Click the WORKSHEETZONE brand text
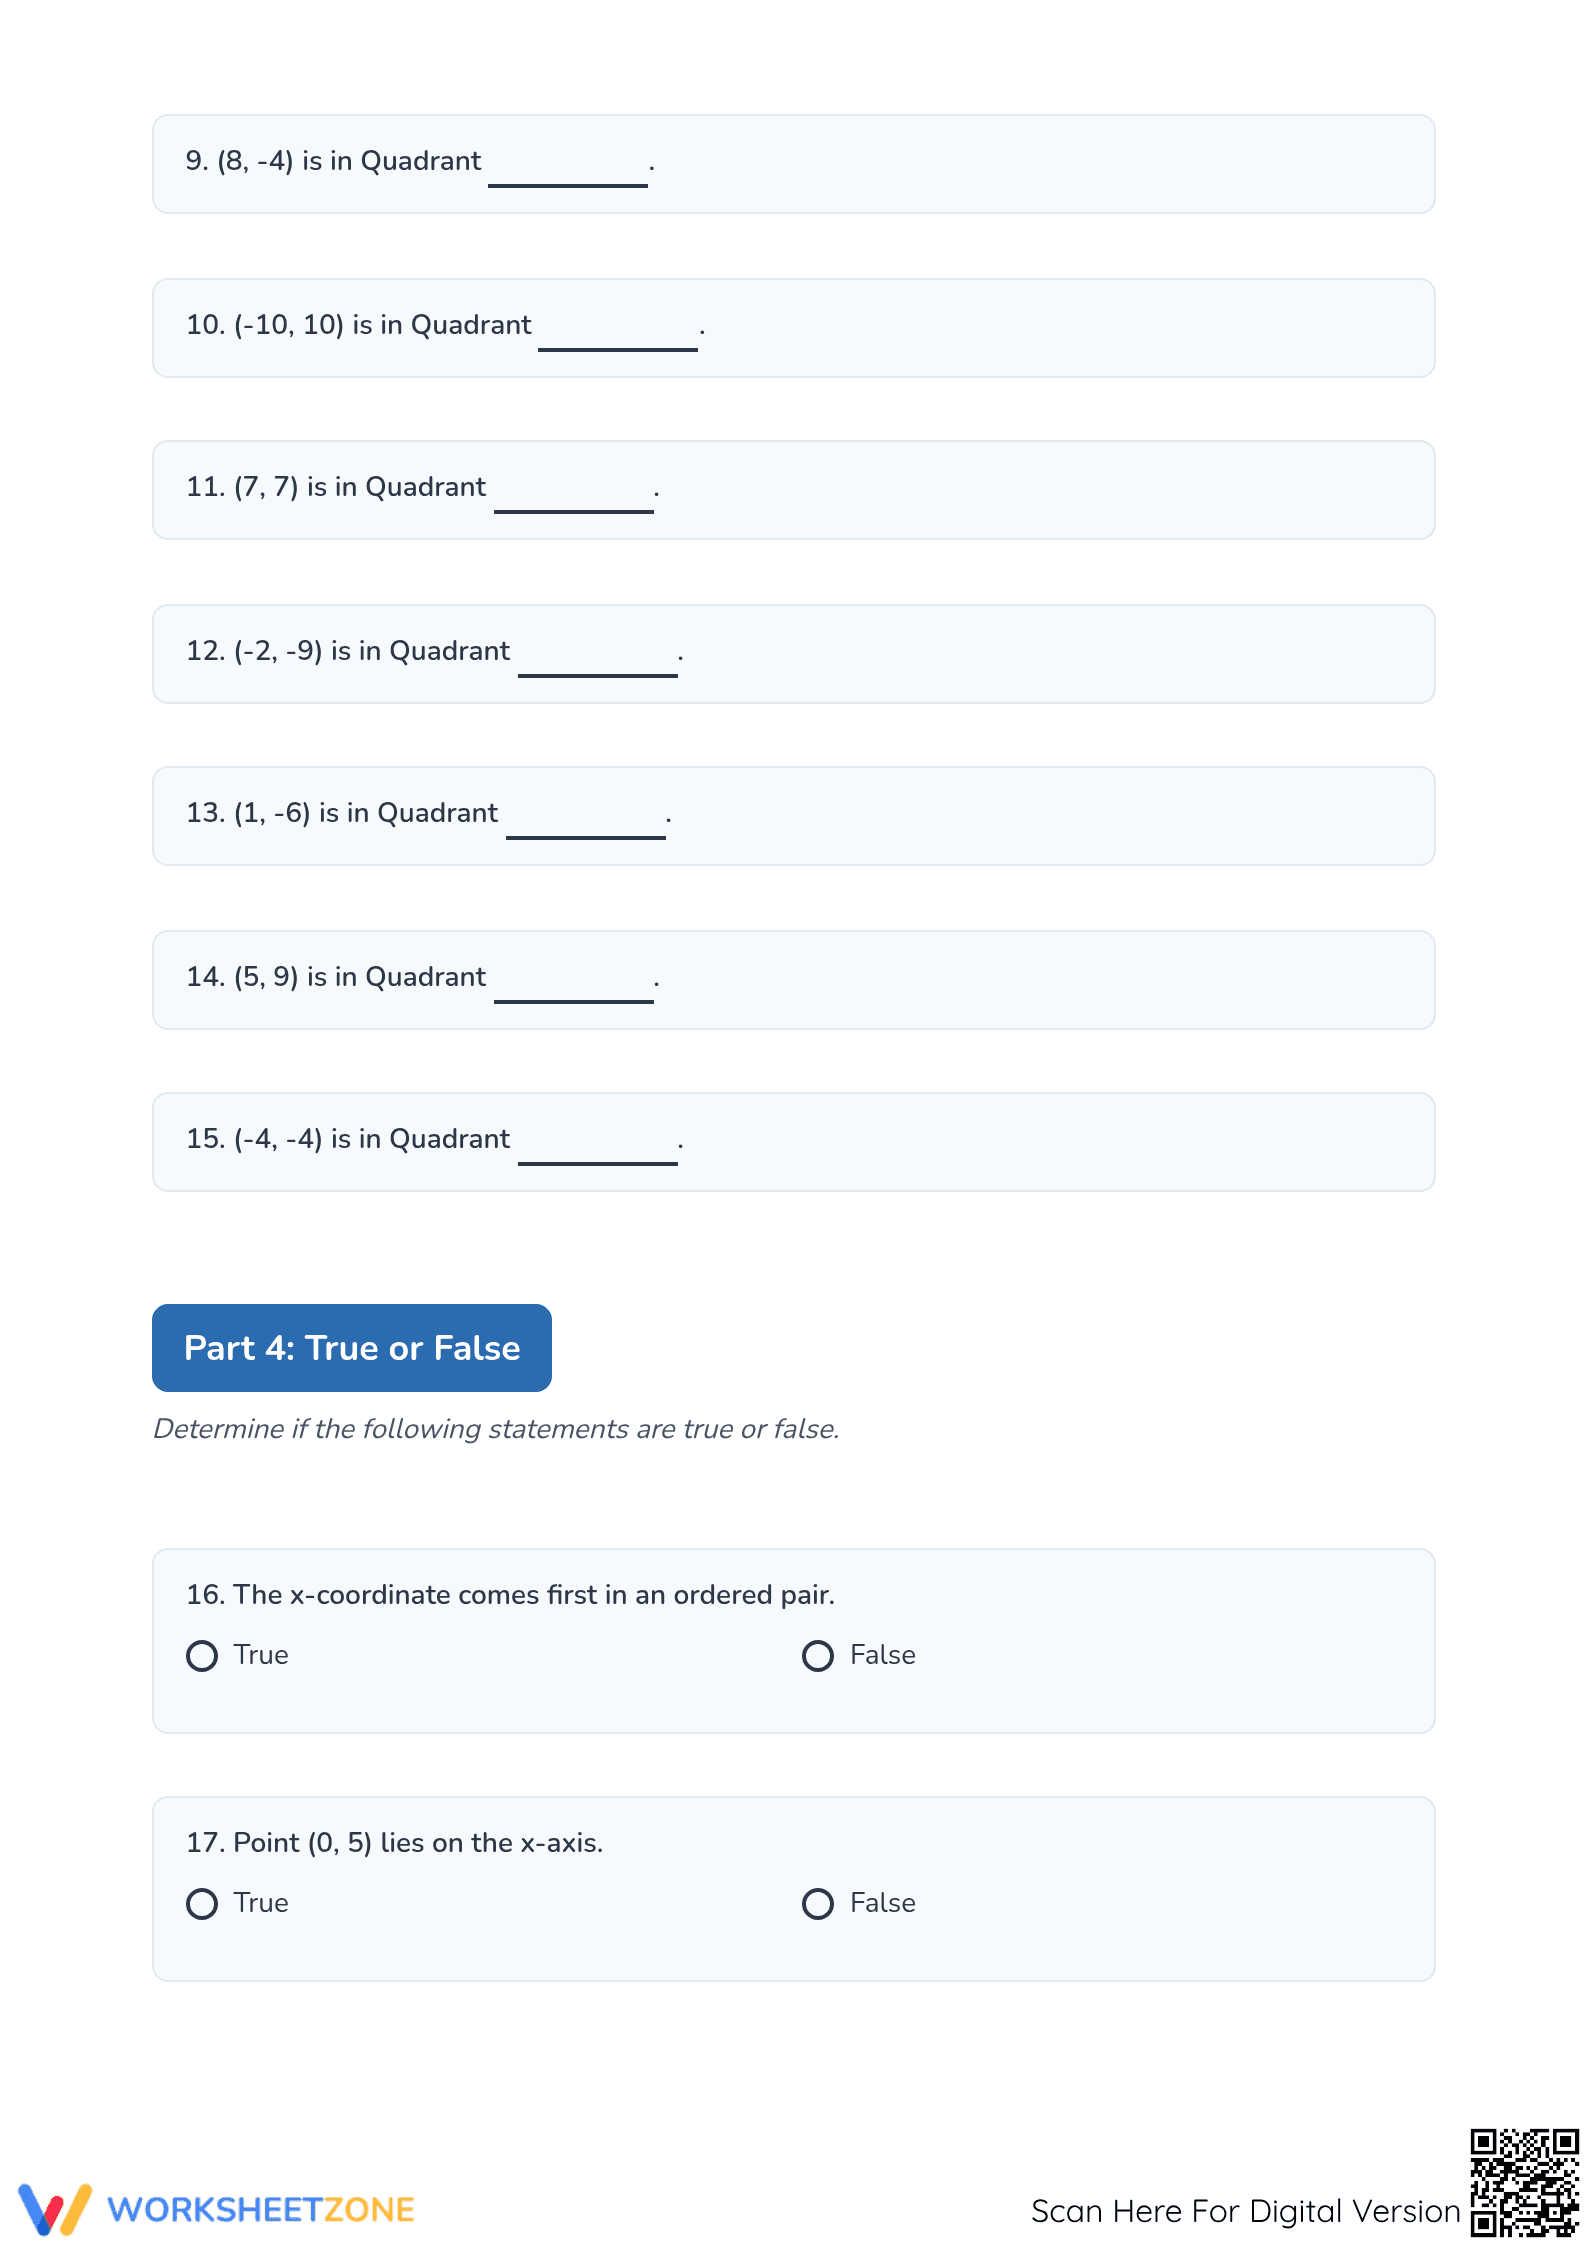The height and width of the screenshot is (2246, 1588). point(261,2210)
